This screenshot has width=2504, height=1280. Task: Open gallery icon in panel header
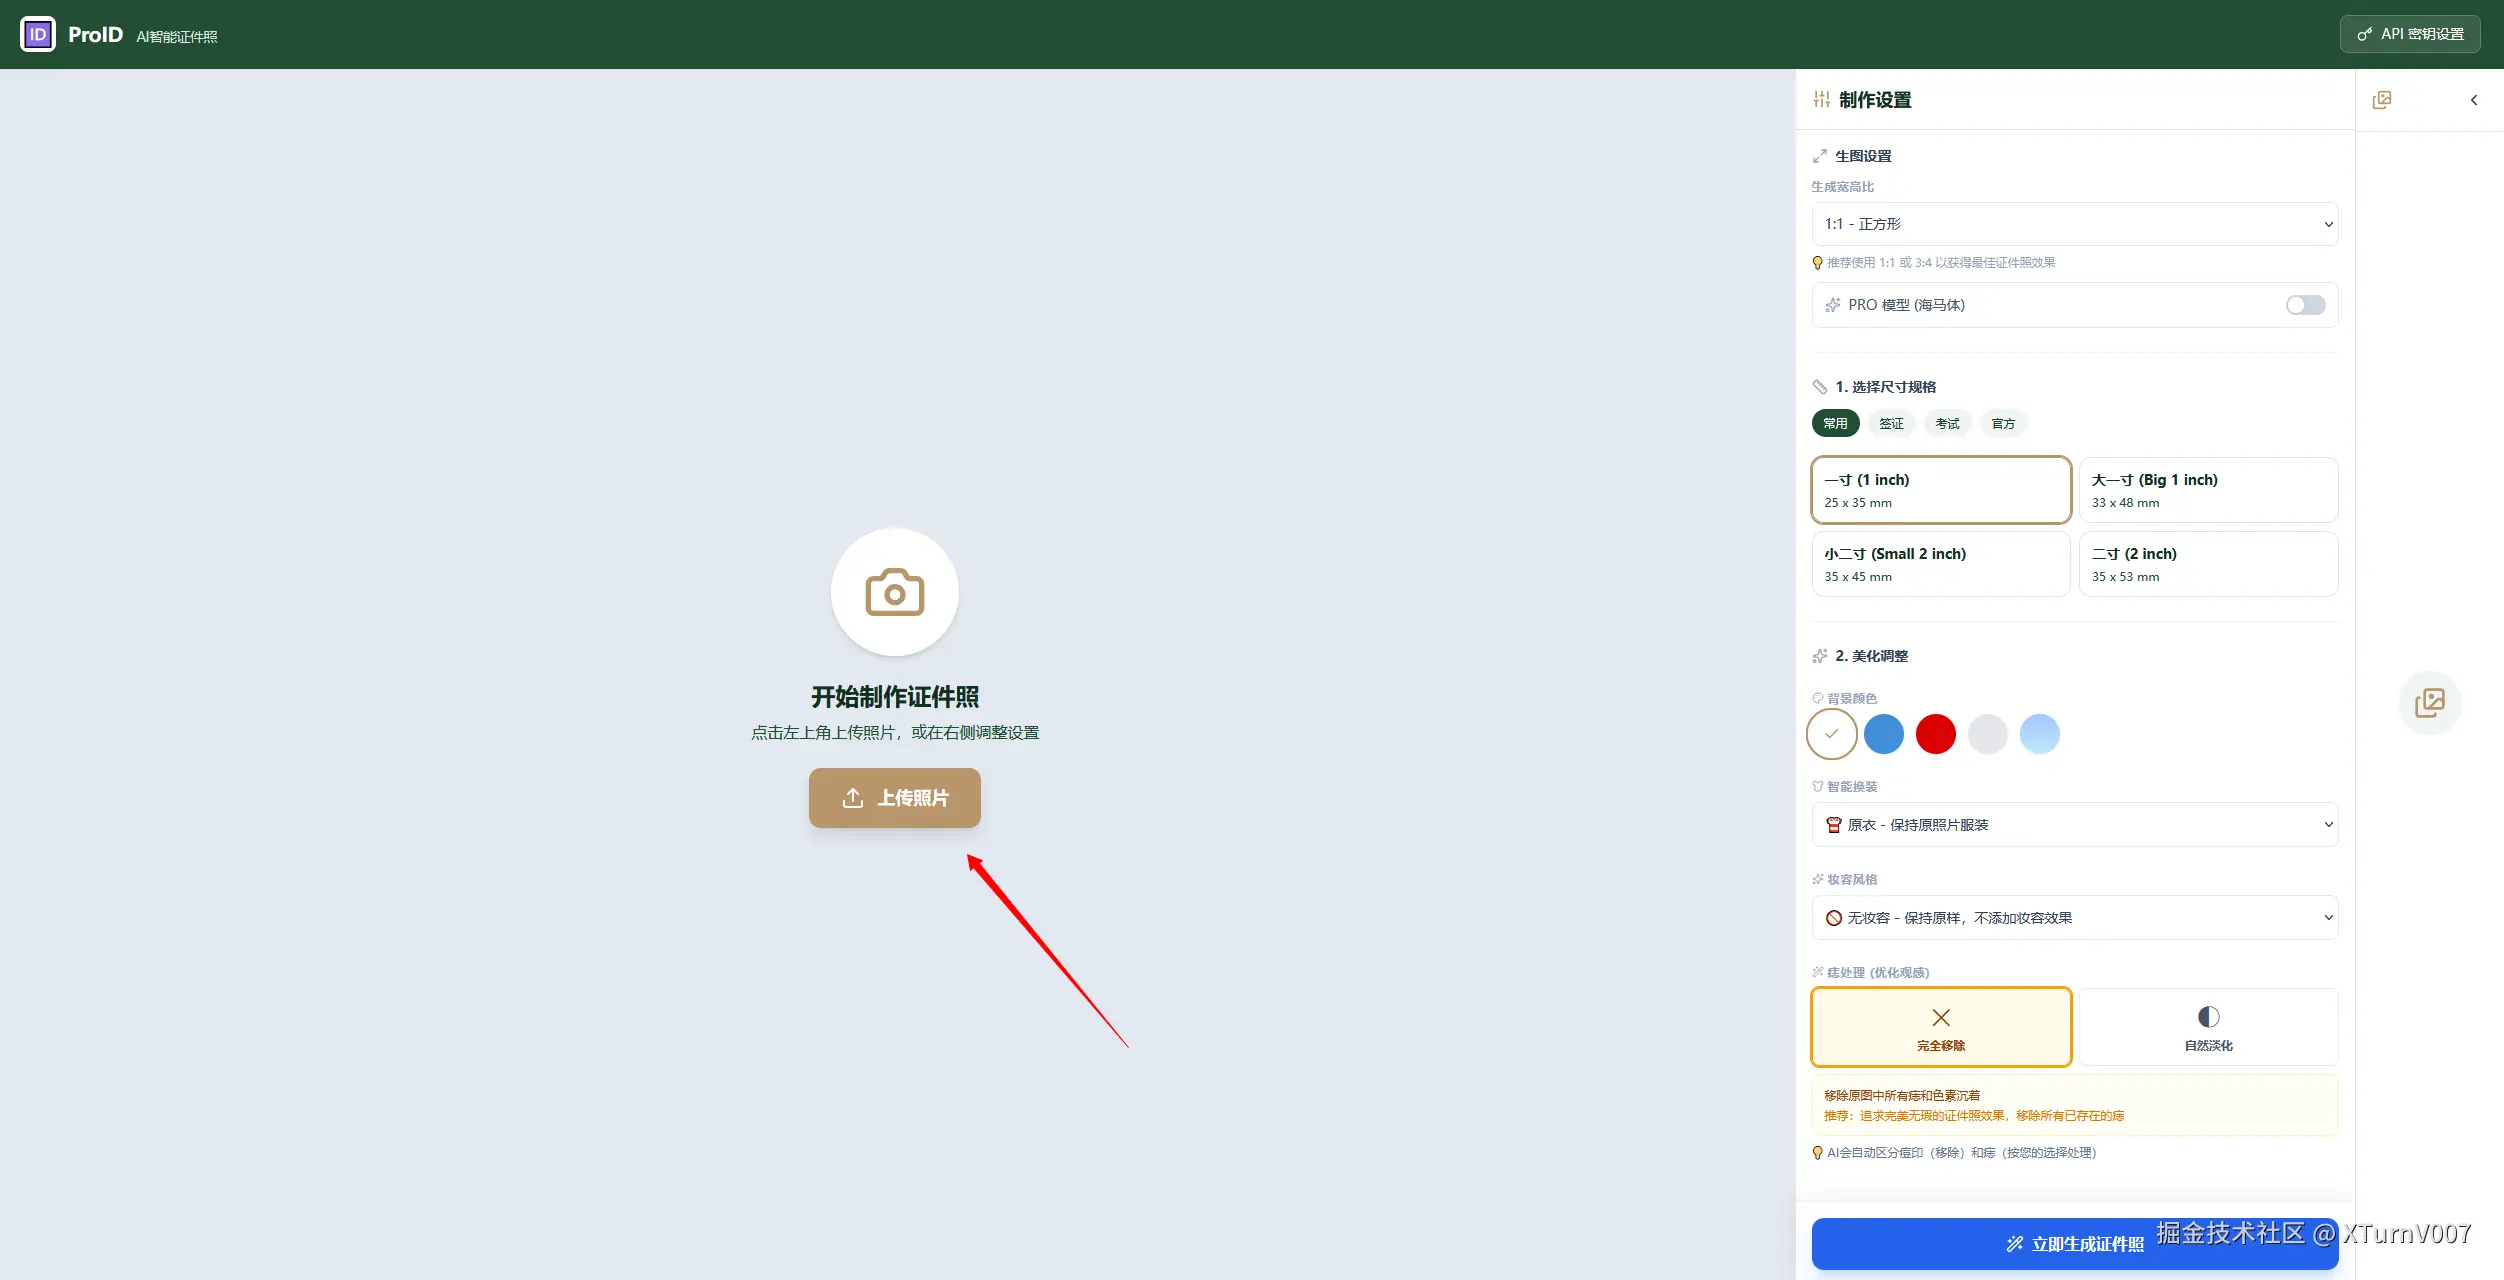2382,100
